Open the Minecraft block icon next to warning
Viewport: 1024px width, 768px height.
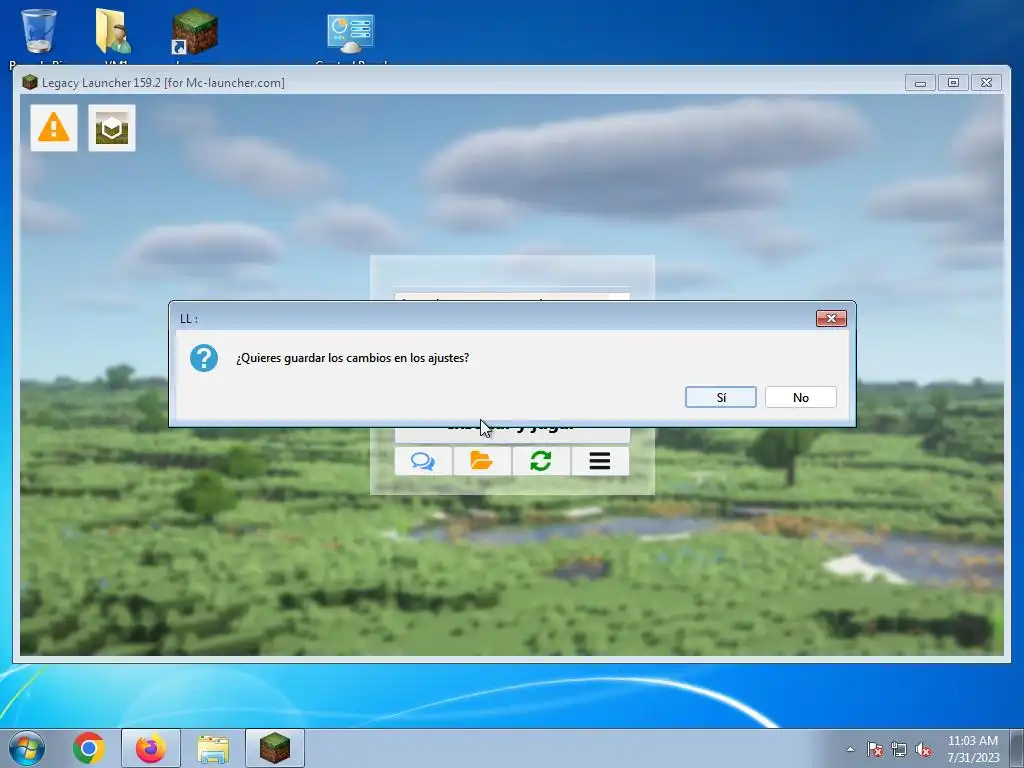pos(112,128)
